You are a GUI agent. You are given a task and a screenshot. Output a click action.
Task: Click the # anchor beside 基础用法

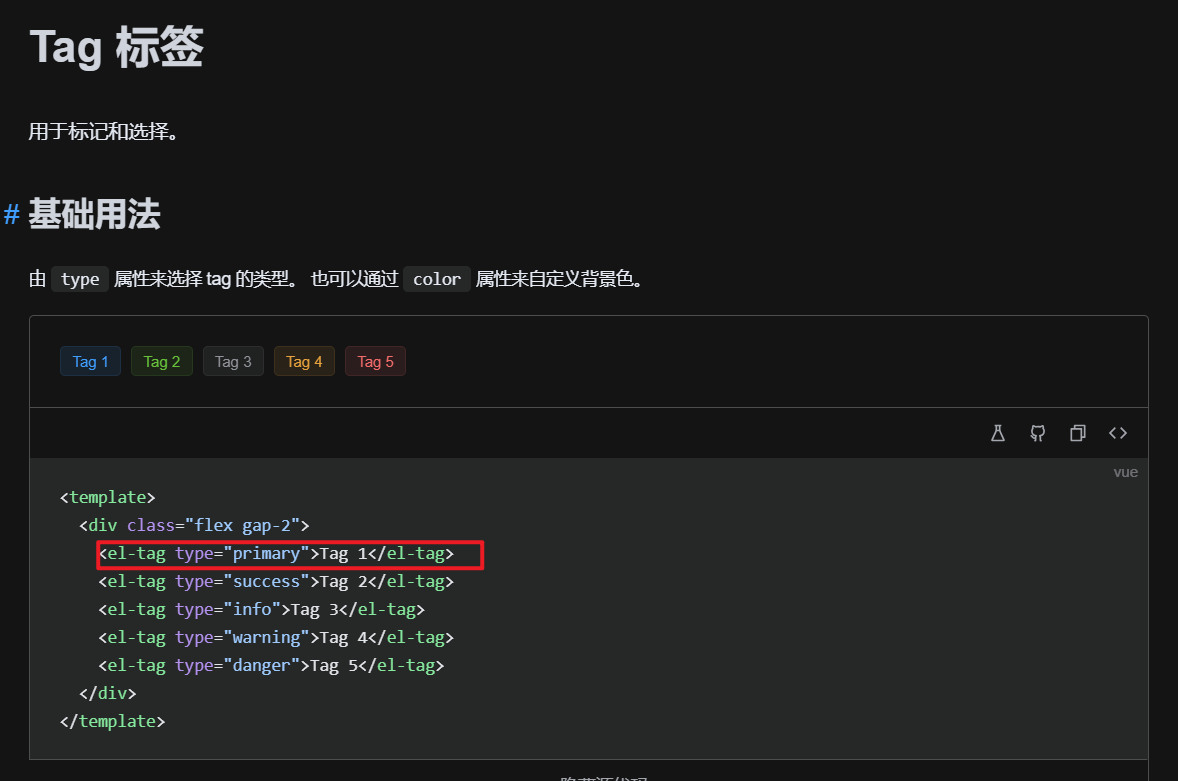tap(10, 214)
